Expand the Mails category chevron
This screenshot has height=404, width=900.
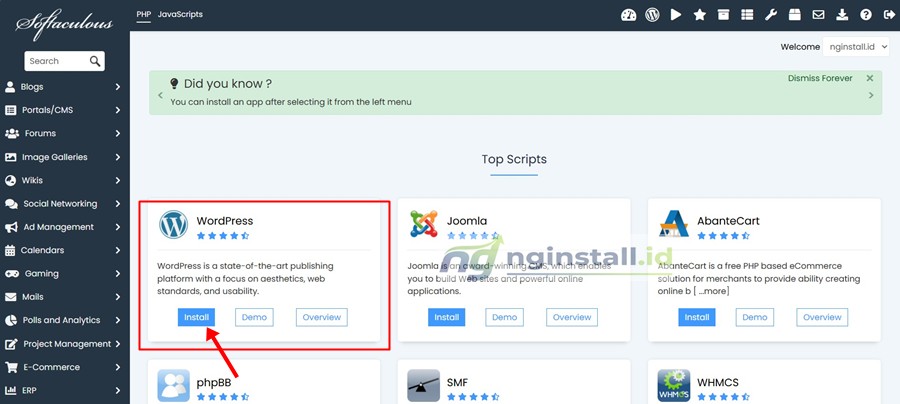point(117,297)
